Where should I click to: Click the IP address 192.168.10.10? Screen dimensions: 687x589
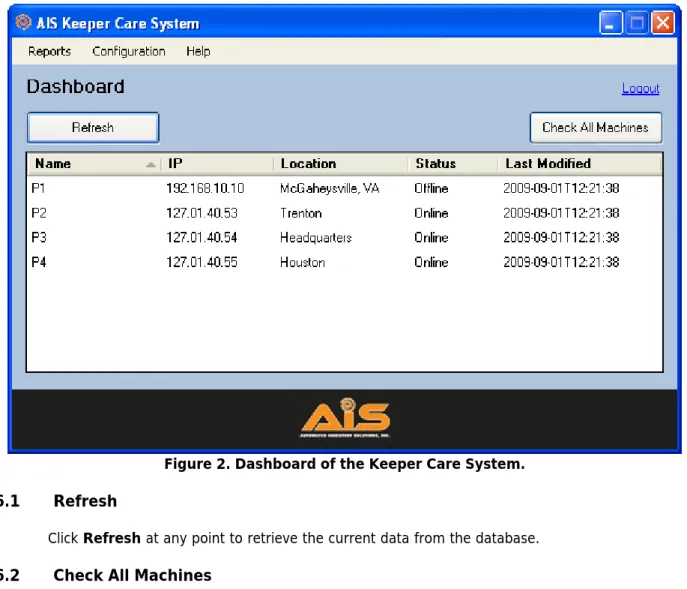coord(205,188)
